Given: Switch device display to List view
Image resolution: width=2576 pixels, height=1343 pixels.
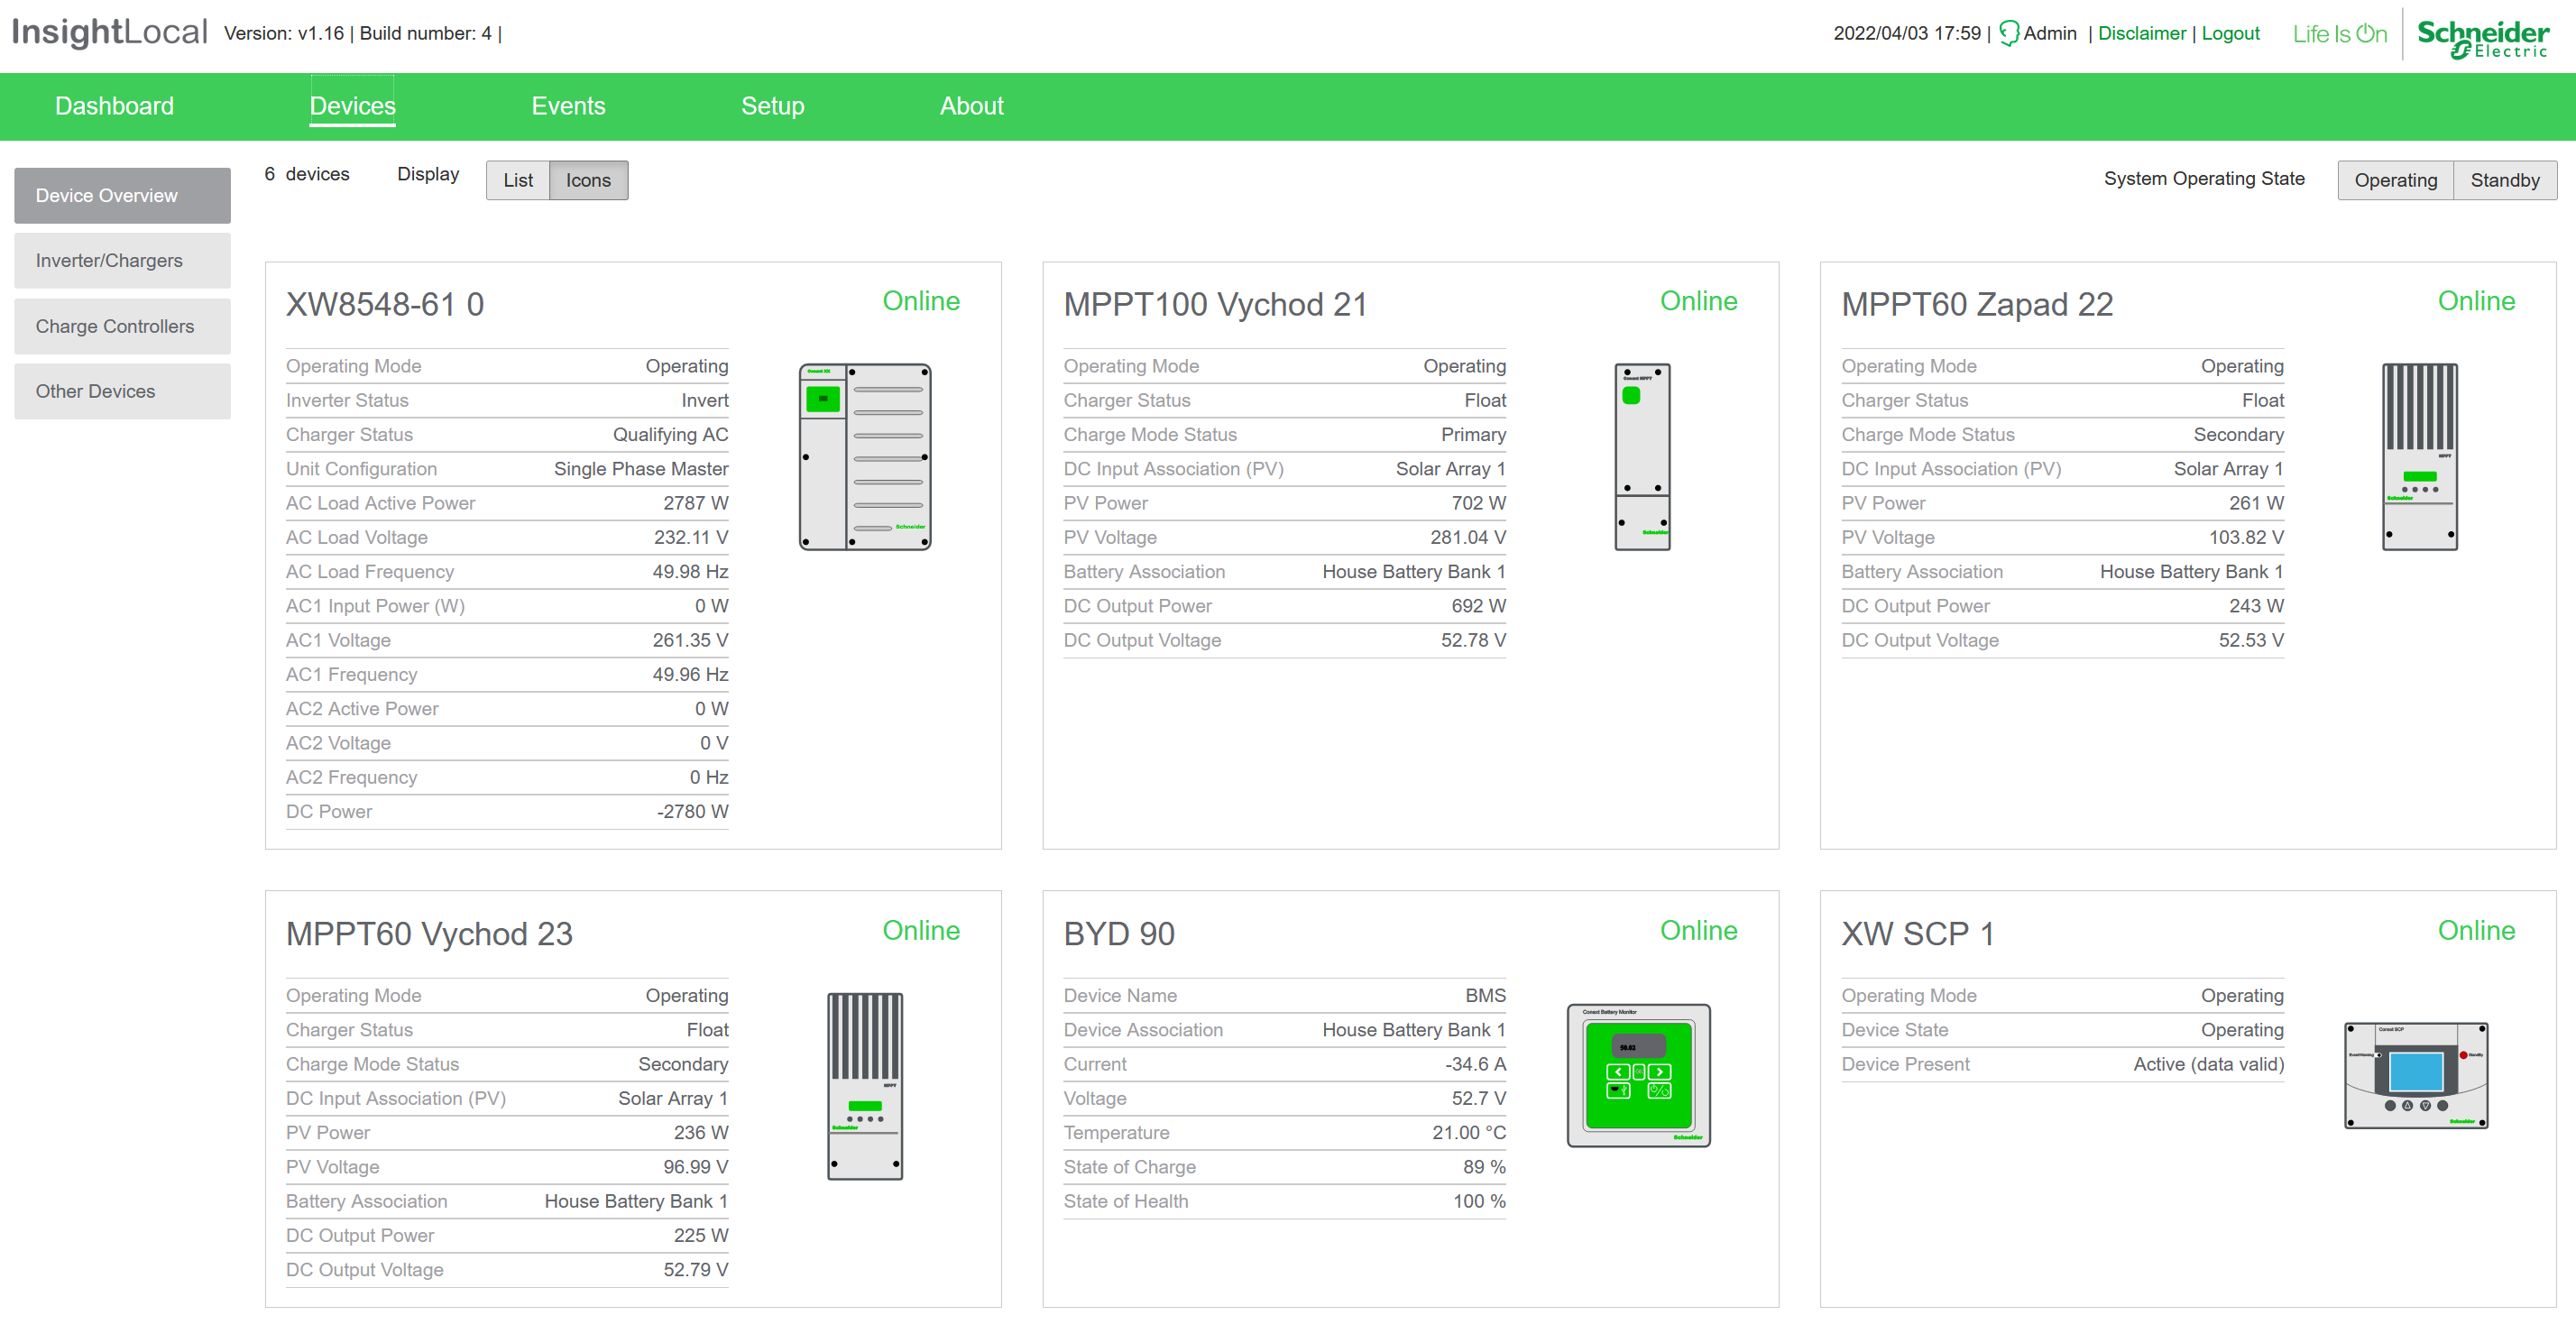Looking at the screenshot, I should coord(518,180).
